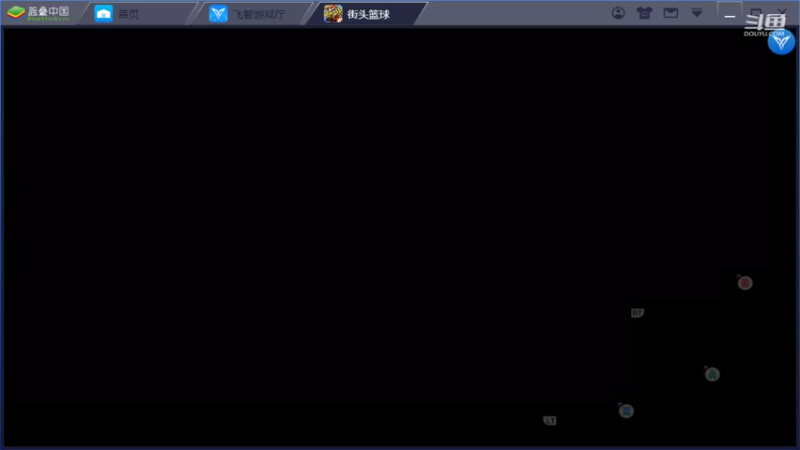Screen dimensions: 800x450
Task: Tap the green A gamepad key overlay
Action: point(712,374)
